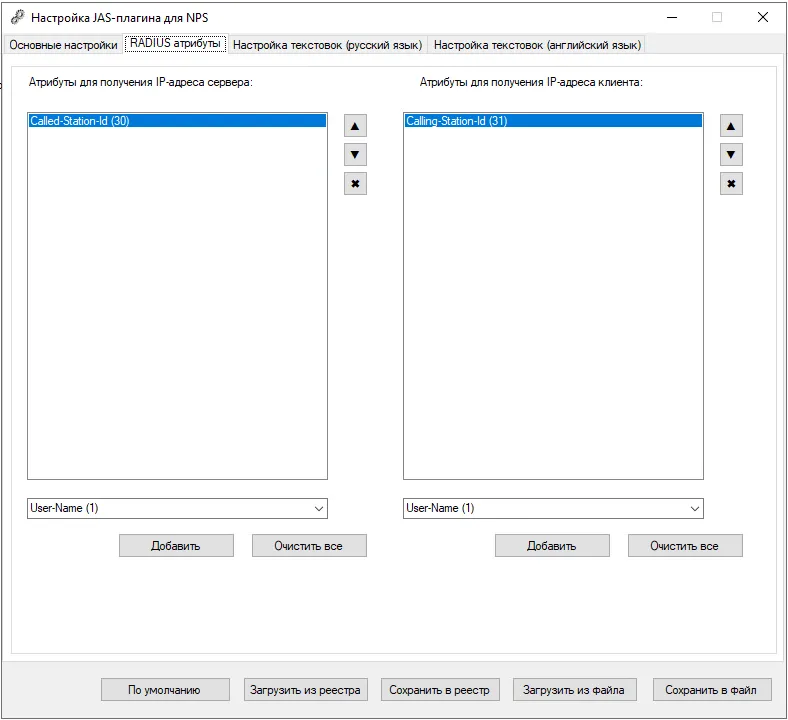Click Добавить under the server attributes list

(176, 546)
